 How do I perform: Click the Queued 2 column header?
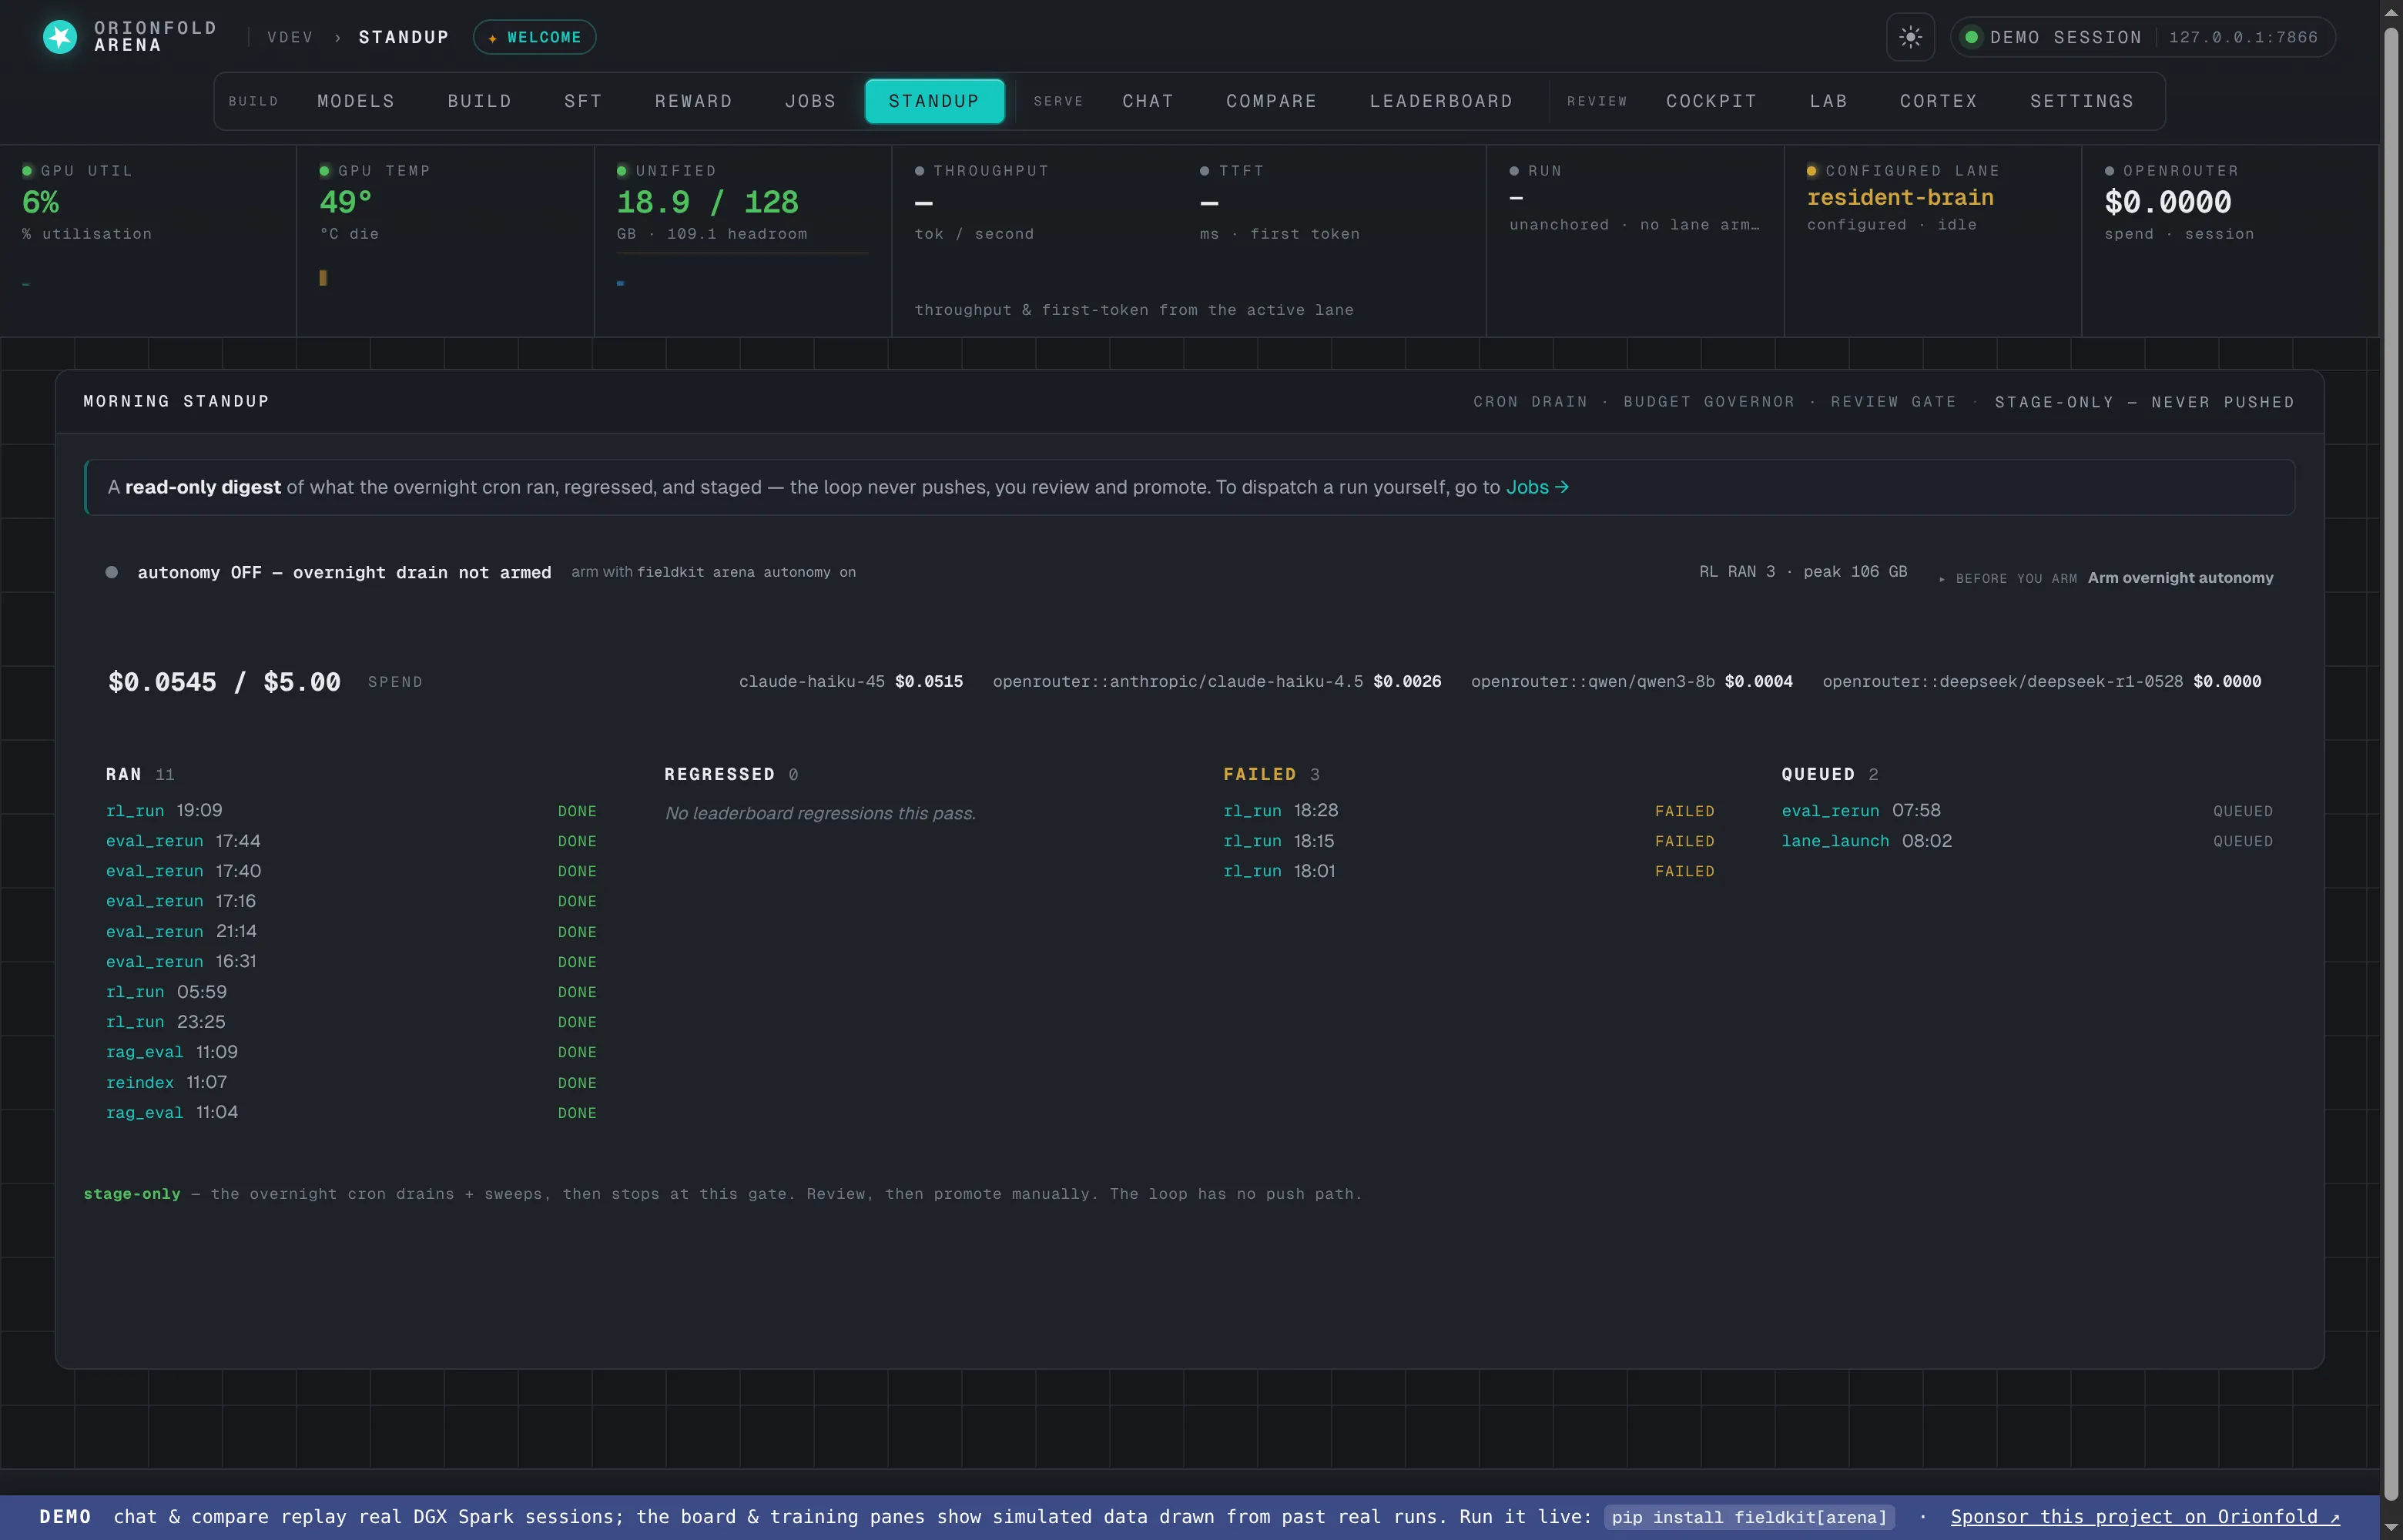tap(1829, 775)
